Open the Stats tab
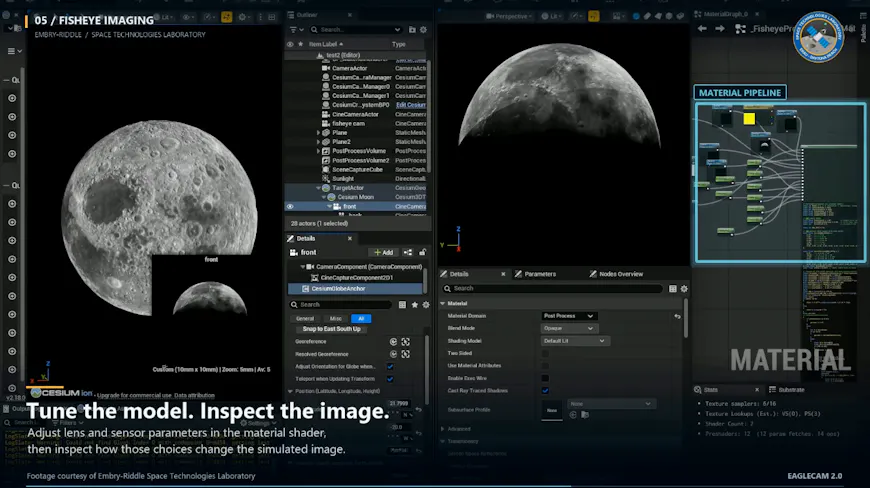The width and height of the screenshot is (870, 488). [x=711, y=390]
